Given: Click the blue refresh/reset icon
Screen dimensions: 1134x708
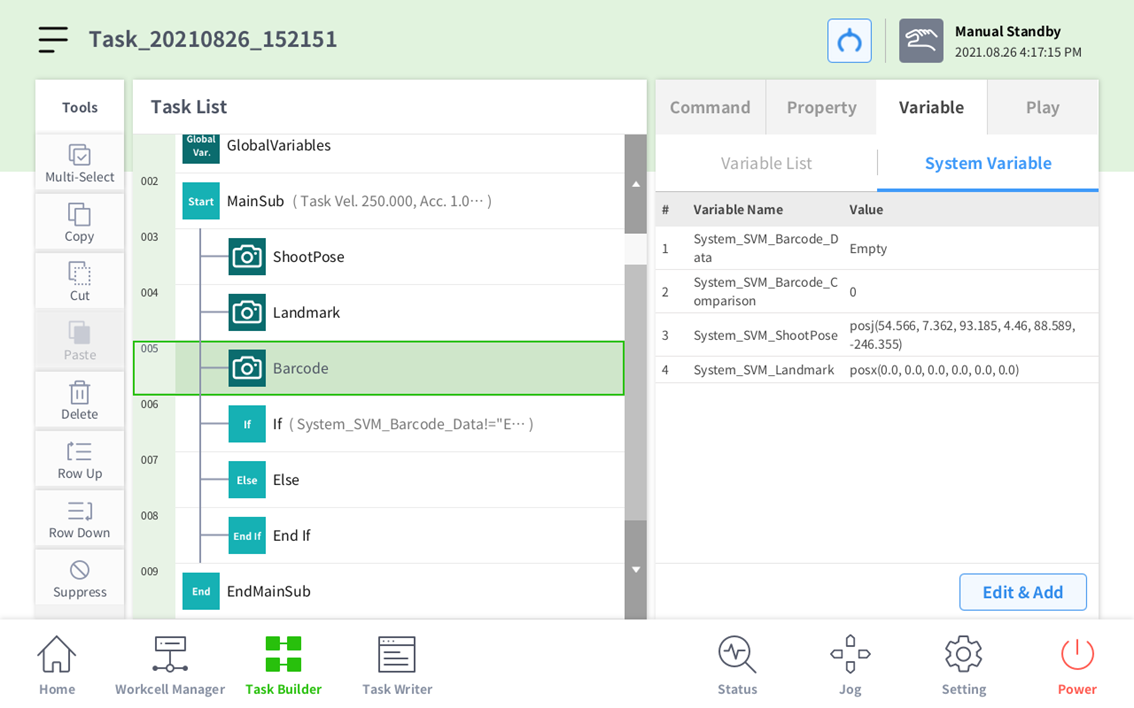Looking at the screenshot, I should 849,41.
